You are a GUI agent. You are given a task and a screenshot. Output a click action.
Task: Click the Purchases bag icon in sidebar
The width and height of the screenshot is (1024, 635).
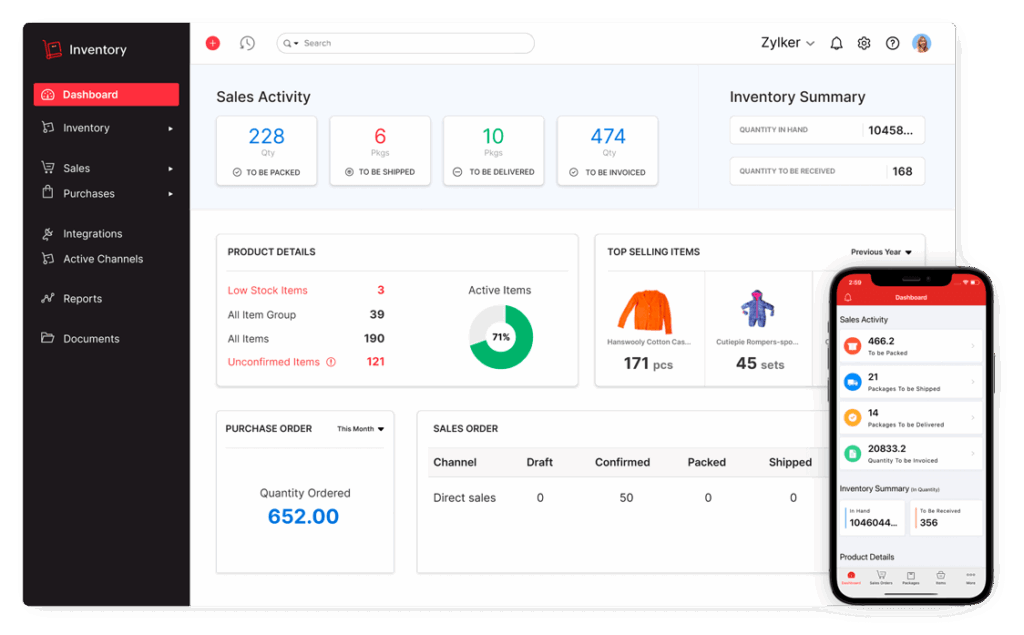pyautogui.click(x=48, y=192)
